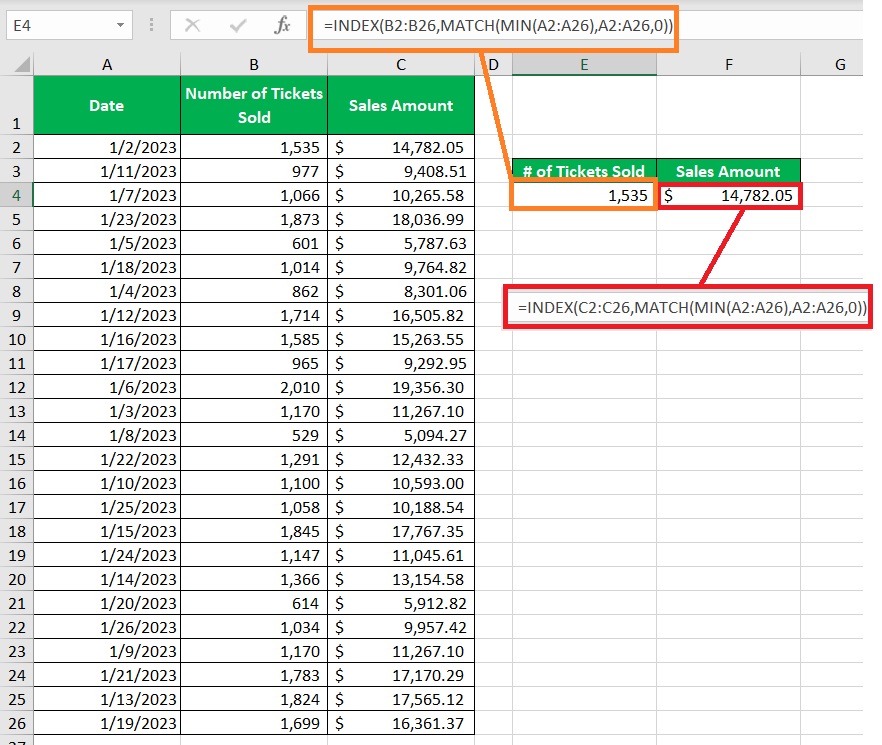Expand the Name Box dropdown arrow

pos(120,25)
